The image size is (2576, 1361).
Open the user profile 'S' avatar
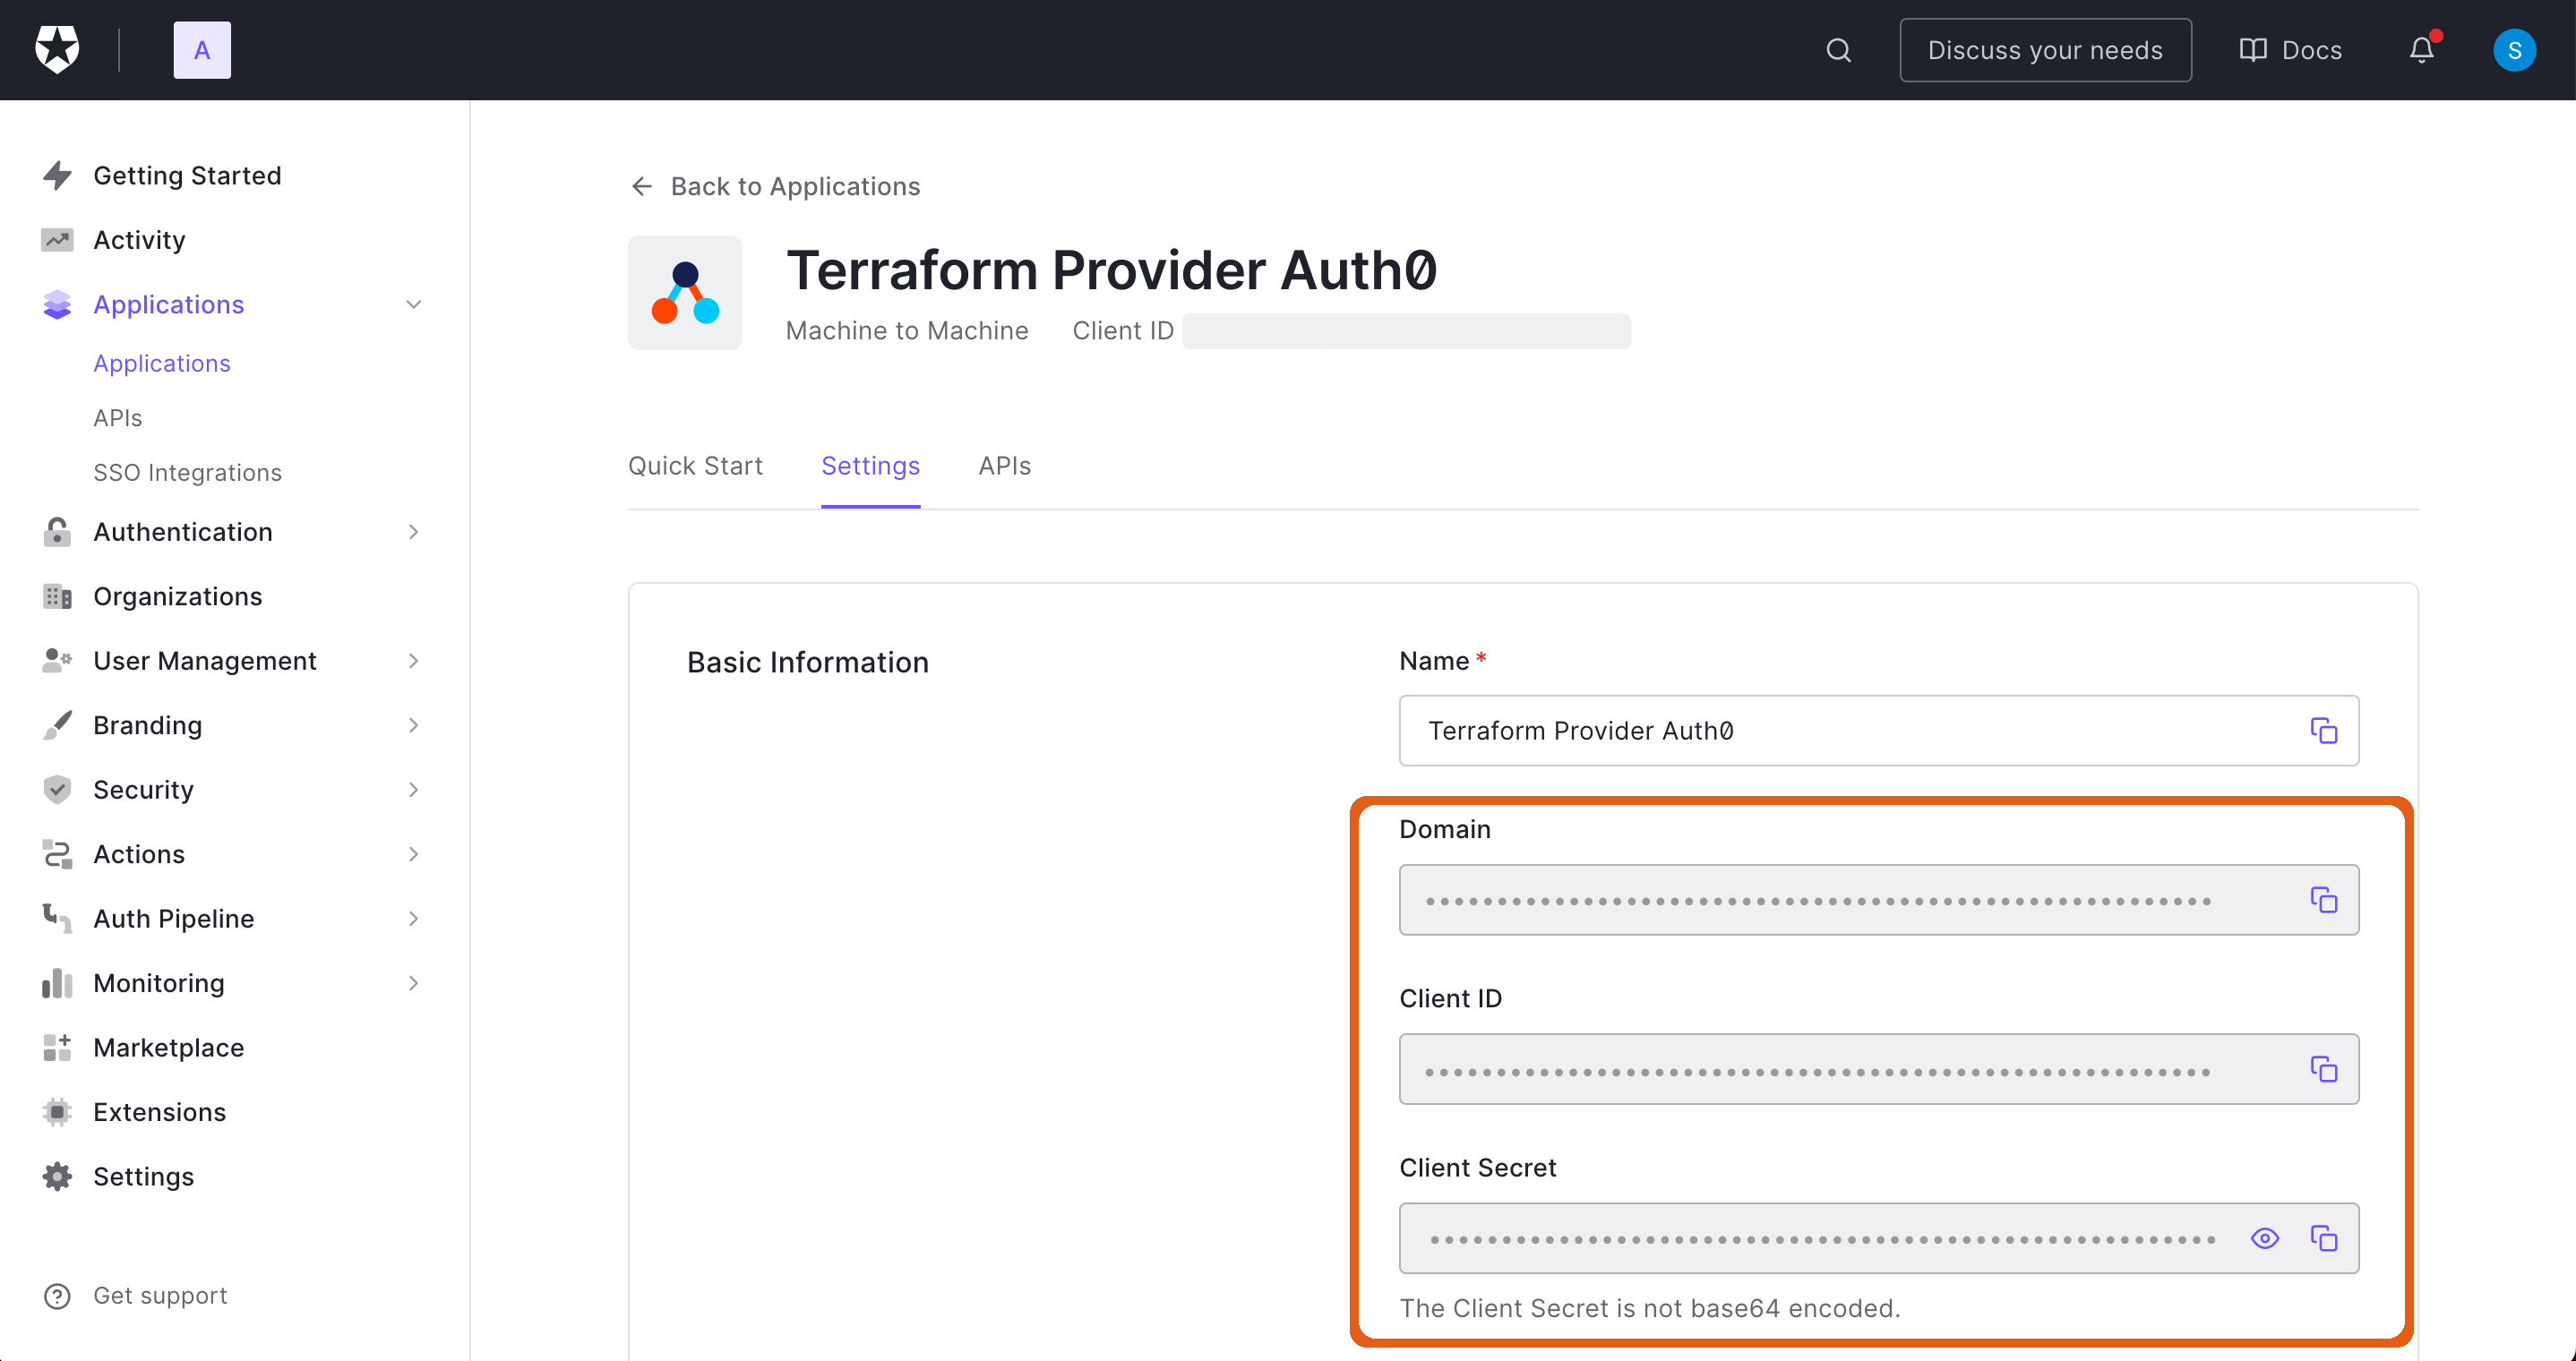click(x=2514, y=50)
